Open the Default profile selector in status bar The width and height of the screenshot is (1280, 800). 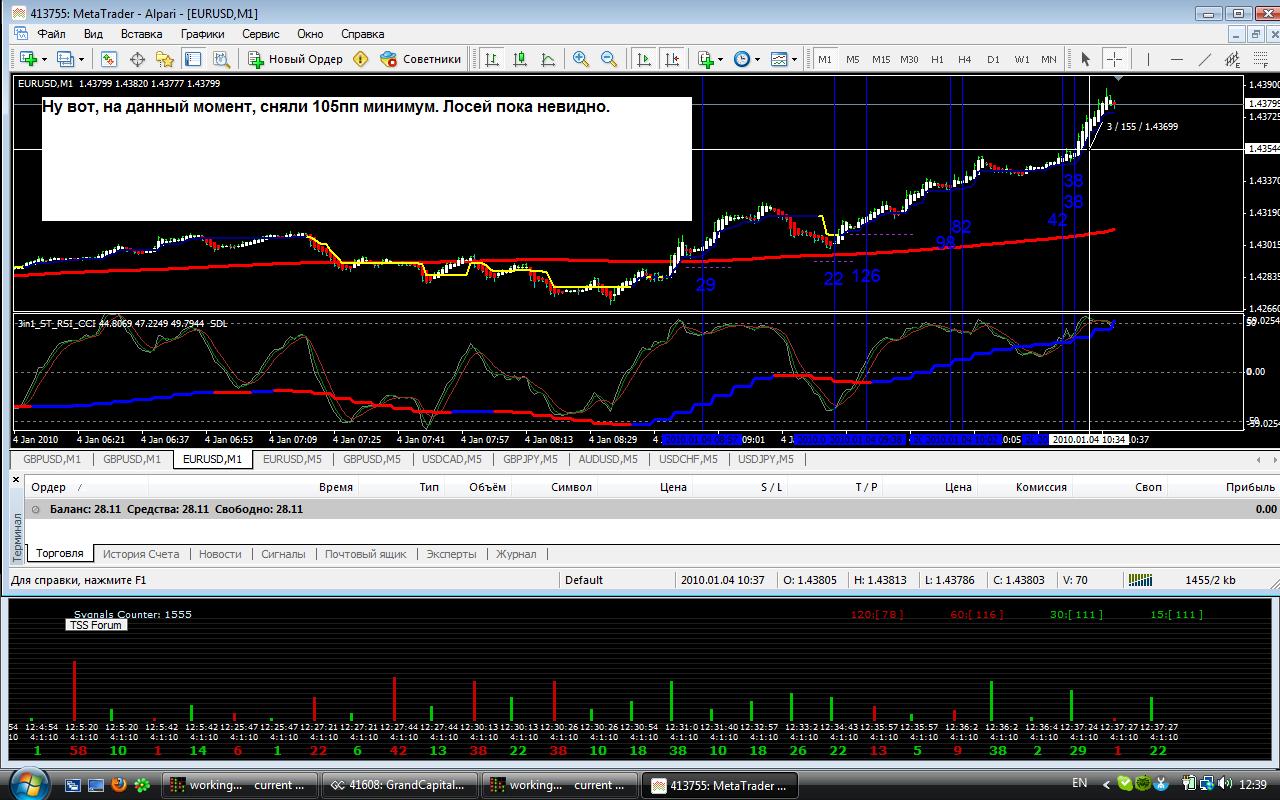point(617,579)
